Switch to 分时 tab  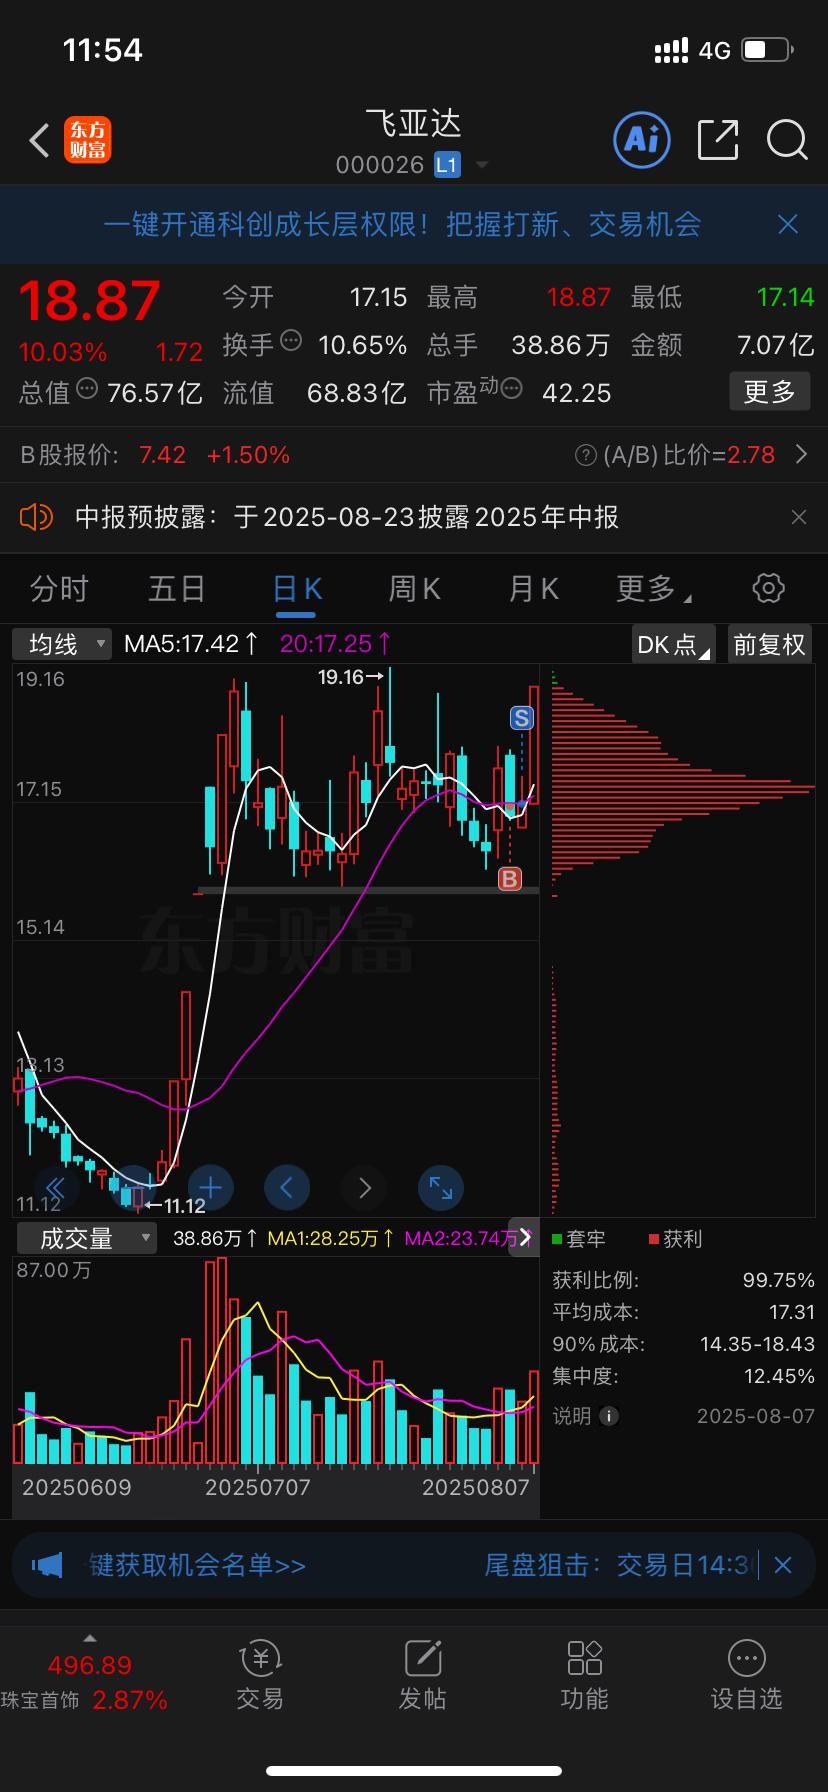click(59, 589)
